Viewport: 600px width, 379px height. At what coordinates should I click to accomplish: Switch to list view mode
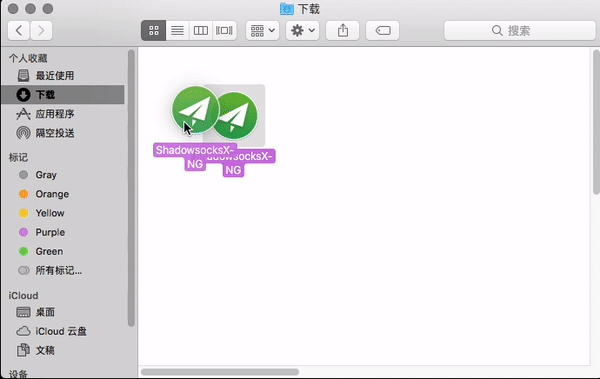coord(177,31)
